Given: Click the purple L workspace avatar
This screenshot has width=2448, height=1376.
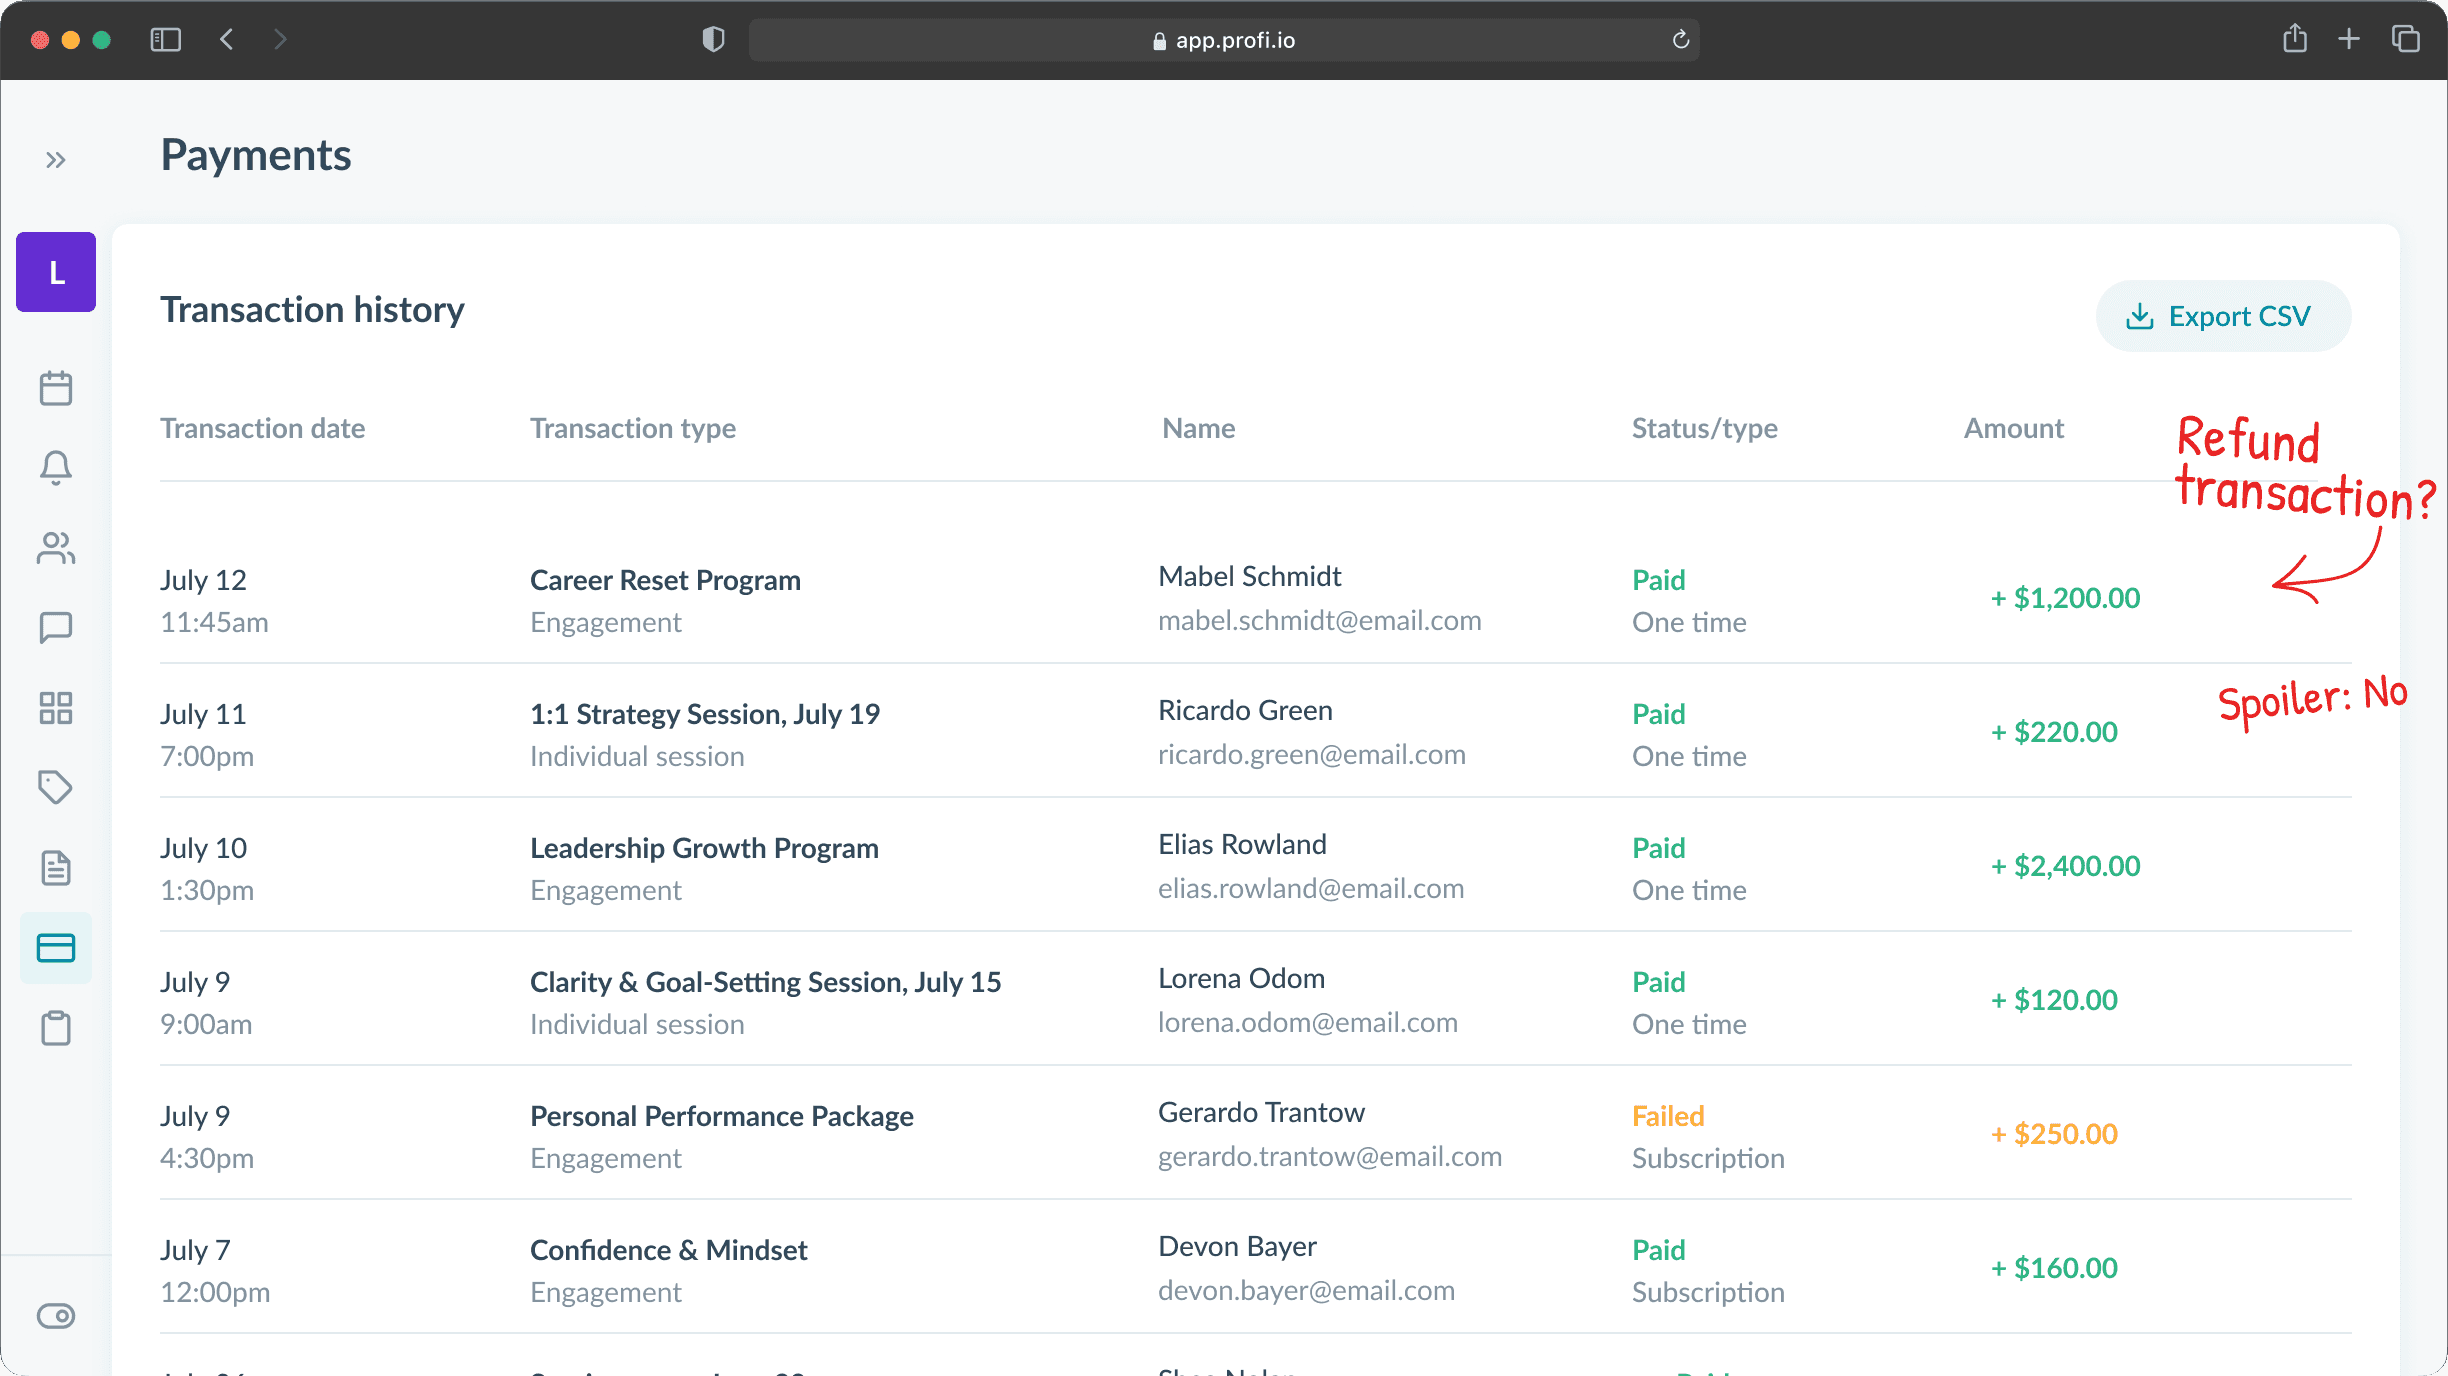Looking at the screenshot, I should pyautogui.click(x=56, y=272).
